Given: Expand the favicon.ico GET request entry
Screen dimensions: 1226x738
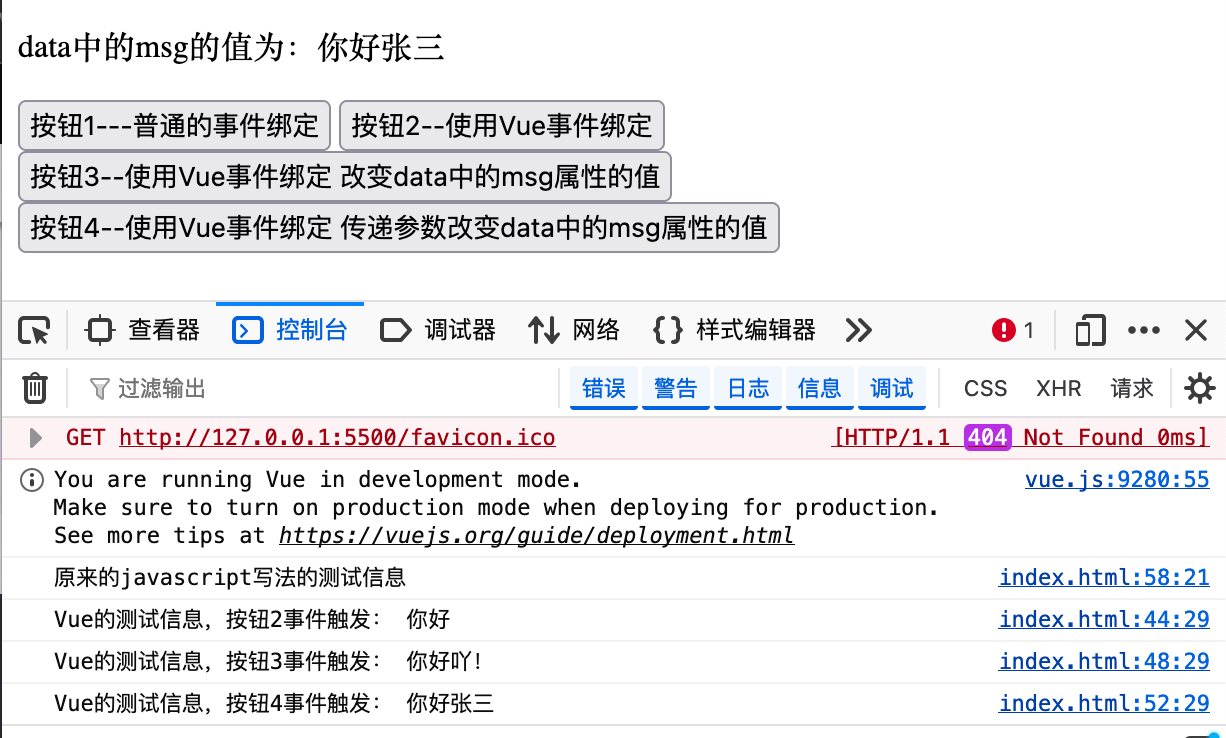Looking at the screenshot, I should tap(36, 438).
